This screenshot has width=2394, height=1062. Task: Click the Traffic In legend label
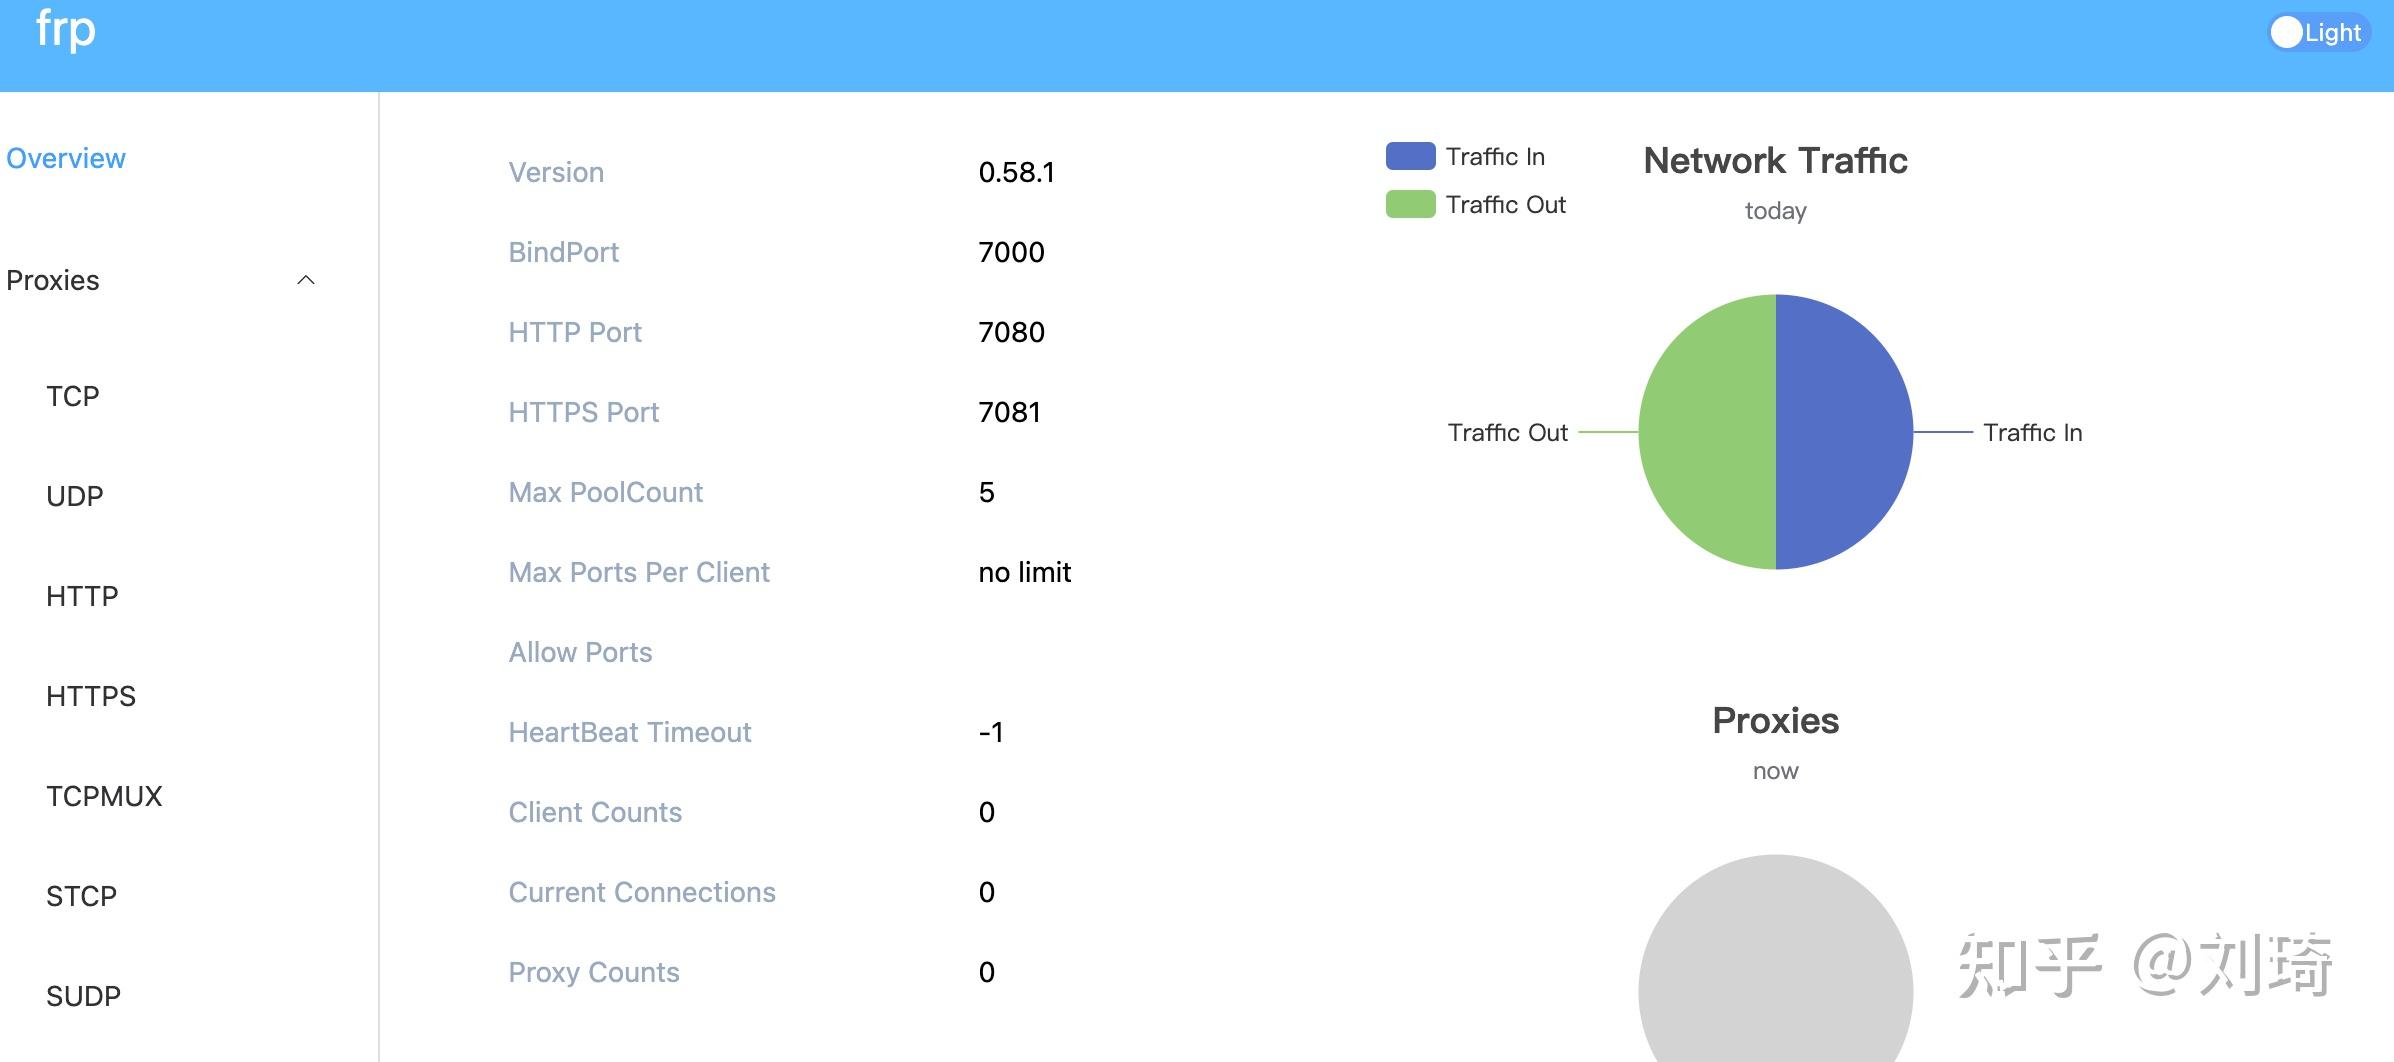pyautogui.click(x=1495, y=156)
